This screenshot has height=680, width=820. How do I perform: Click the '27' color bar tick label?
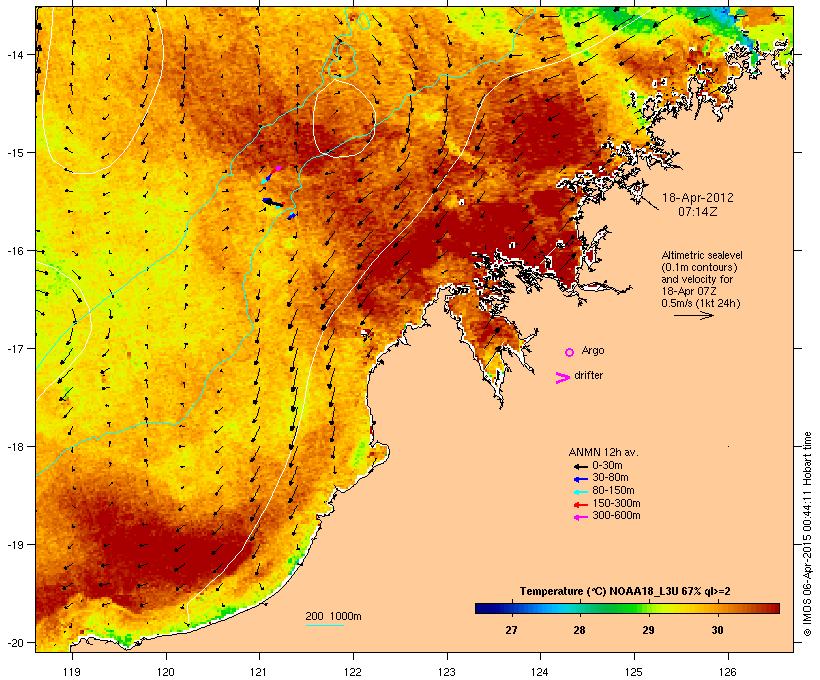point(511,630)
